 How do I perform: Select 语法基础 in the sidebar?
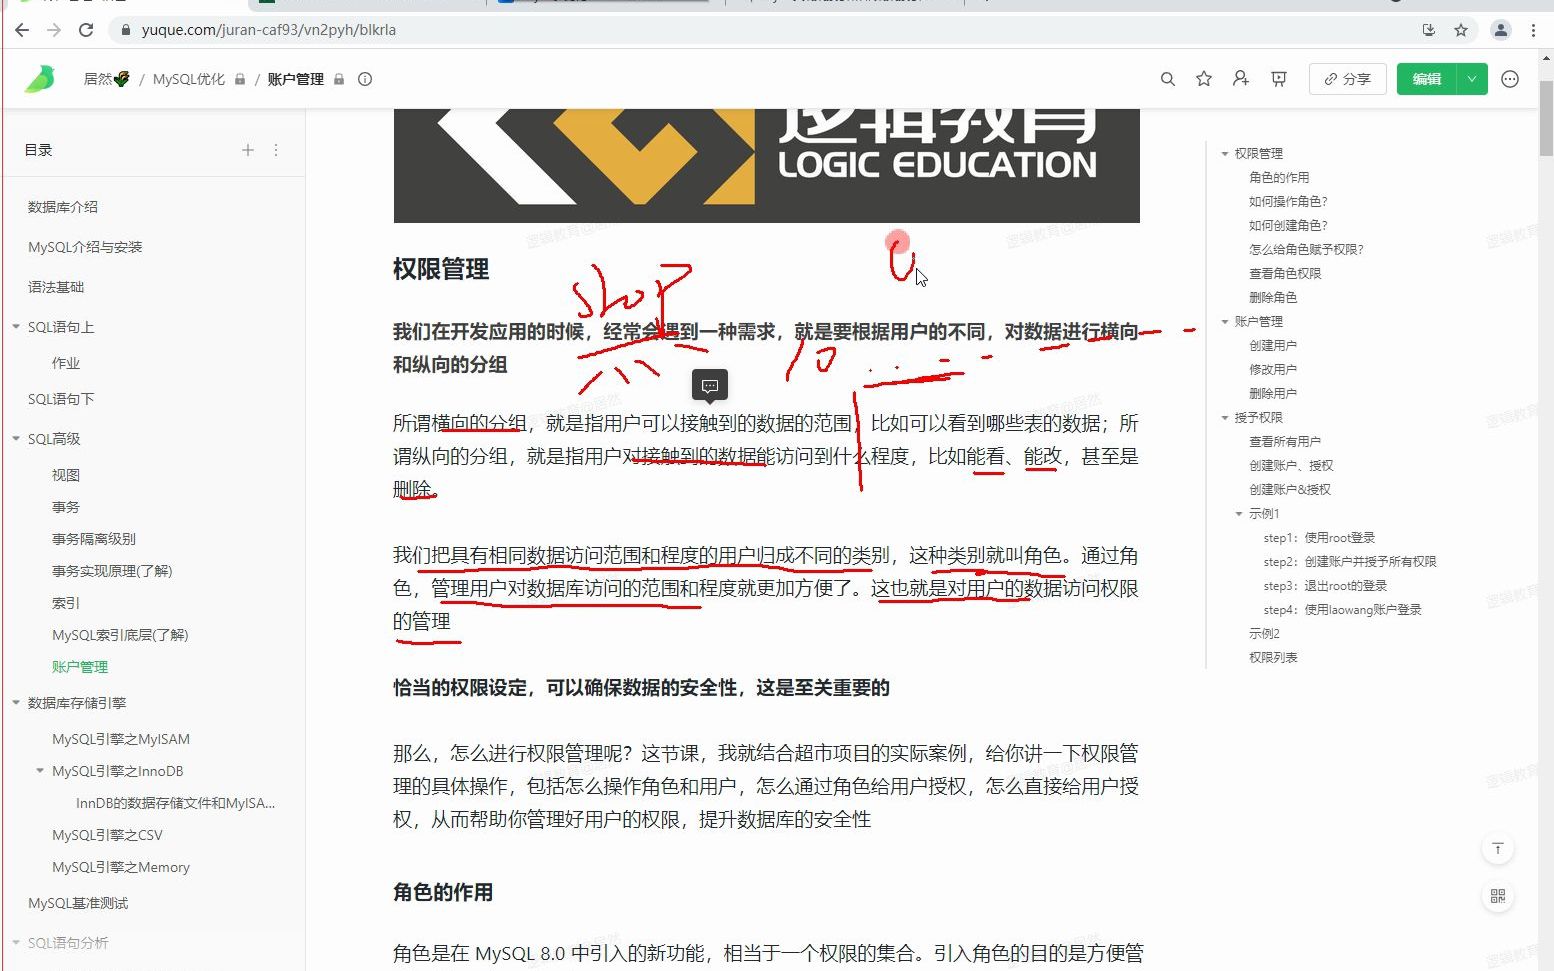[x=56, y=287]
